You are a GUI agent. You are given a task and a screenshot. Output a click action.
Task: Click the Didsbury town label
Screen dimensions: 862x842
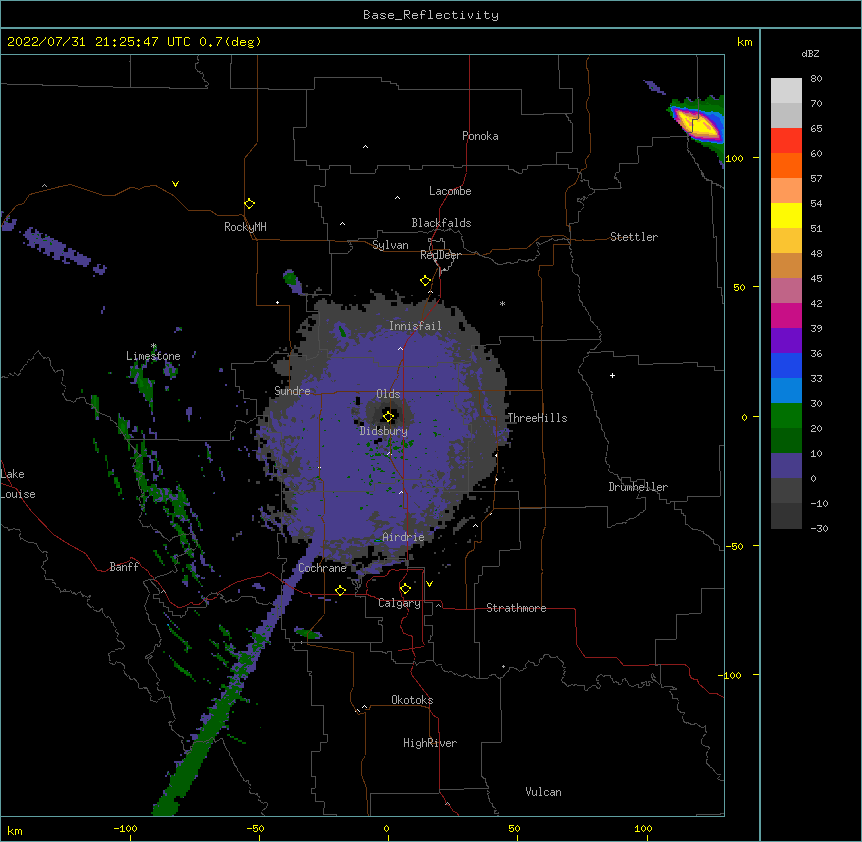384,431
